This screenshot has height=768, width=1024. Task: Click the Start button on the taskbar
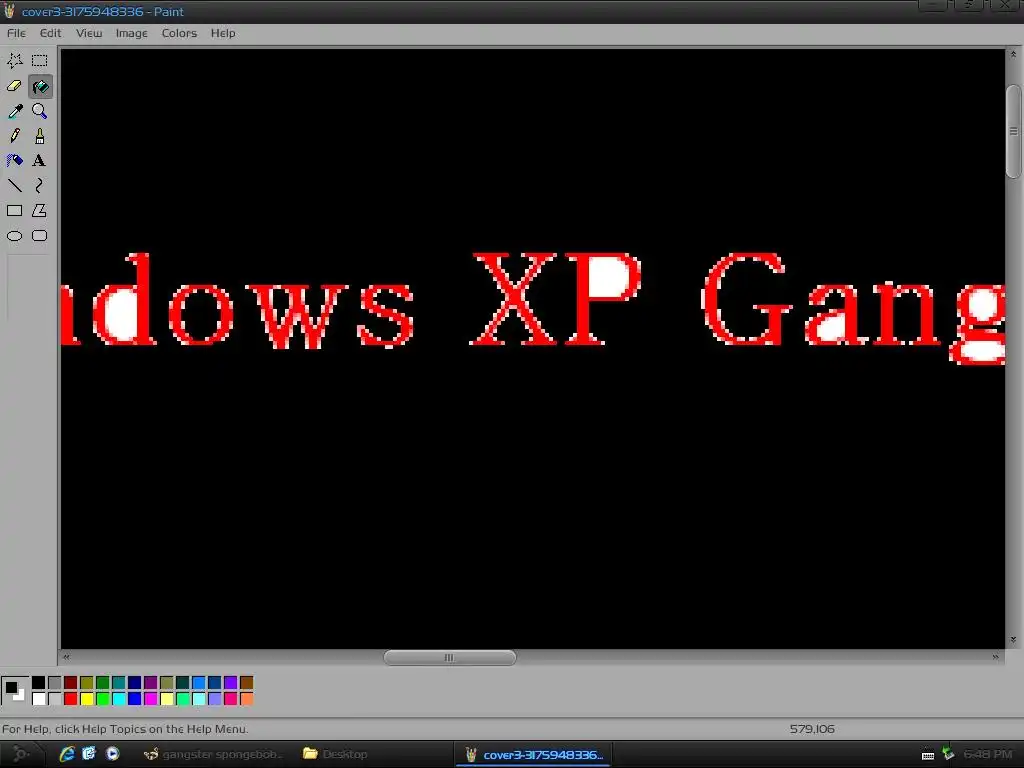coord(21,754)
